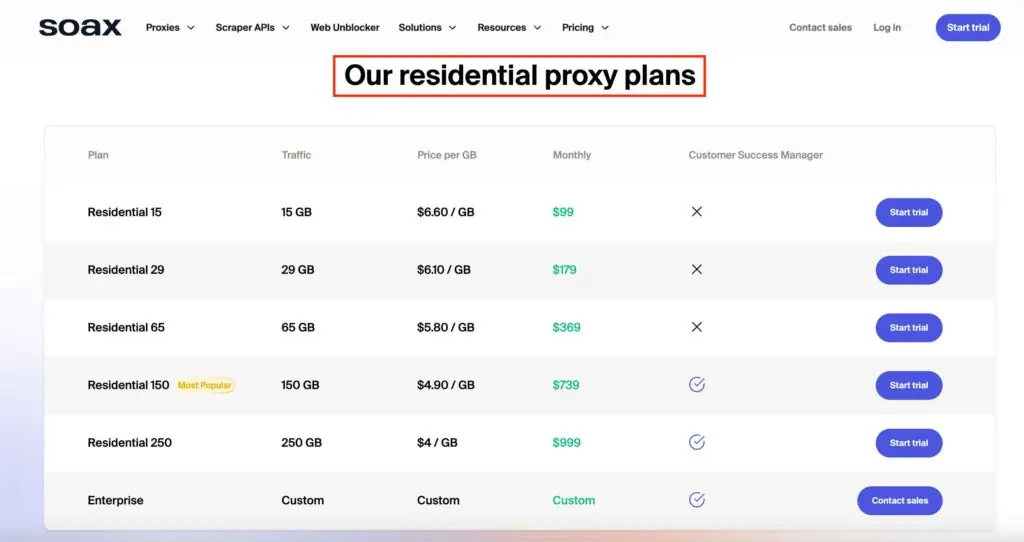This screenshot has width=1024, height=542.
Task: Click the X icon in Residential 15 row
Action: [697, 212]
